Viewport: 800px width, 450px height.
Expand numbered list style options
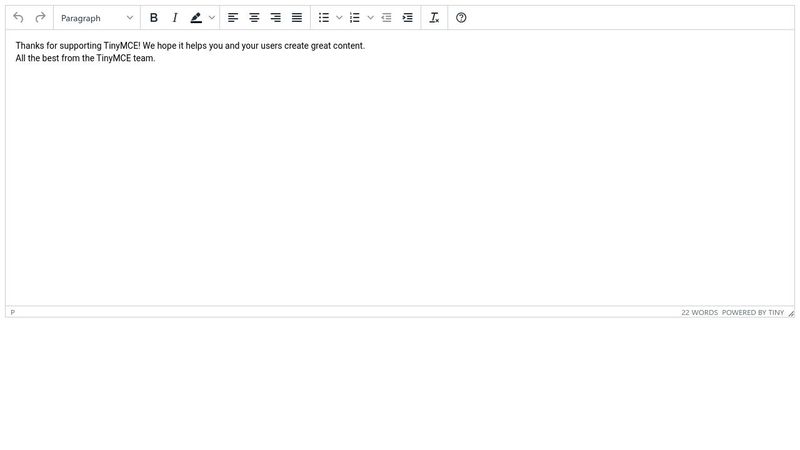pos(370,18)
